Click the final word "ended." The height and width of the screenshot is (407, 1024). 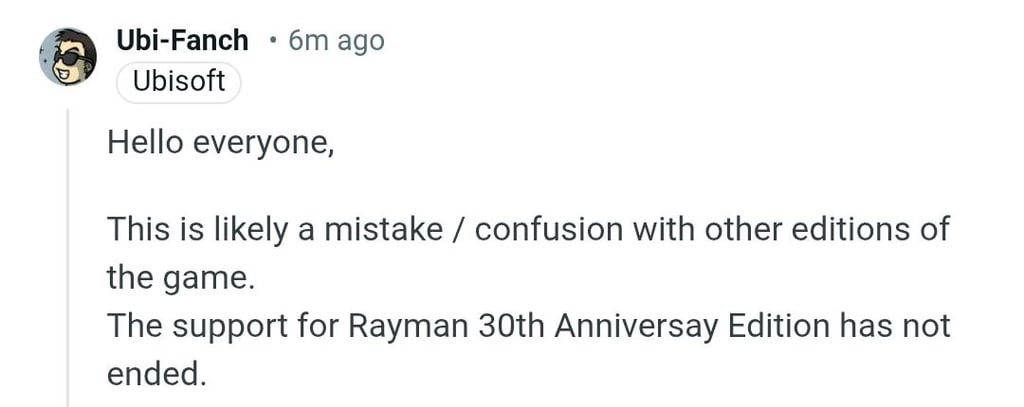[156, 374]
